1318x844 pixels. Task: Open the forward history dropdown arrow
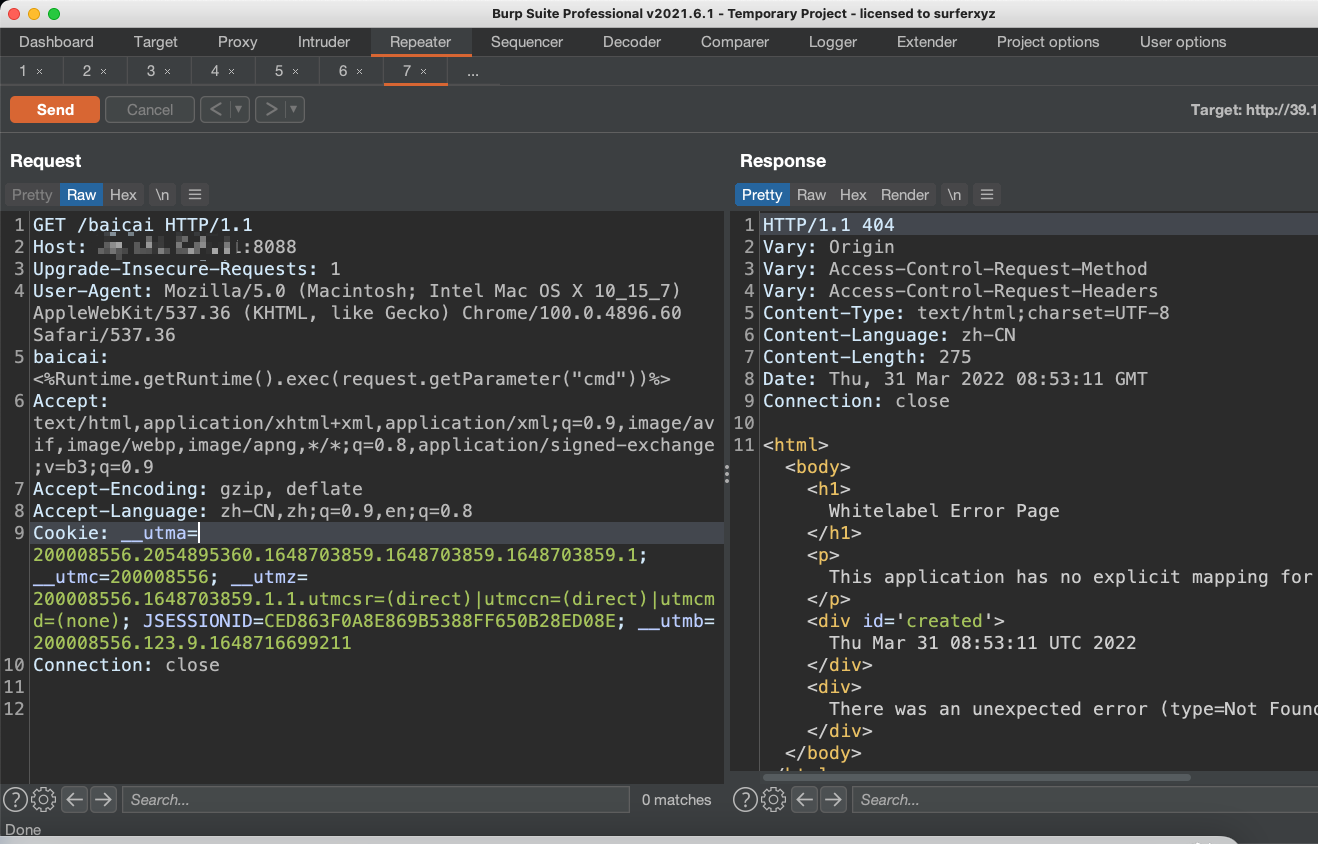(295, 110)
